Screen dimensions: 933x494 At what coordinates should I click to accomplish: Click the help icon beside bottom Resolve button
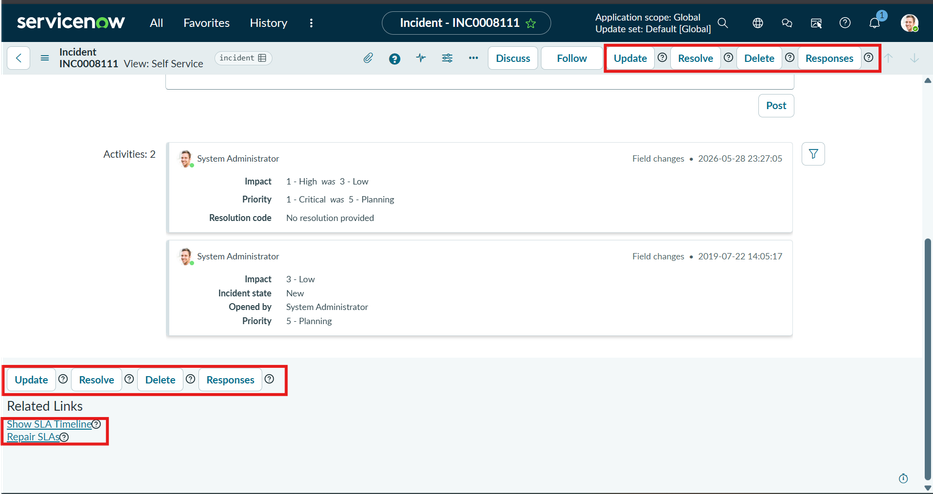click(129, 379)
